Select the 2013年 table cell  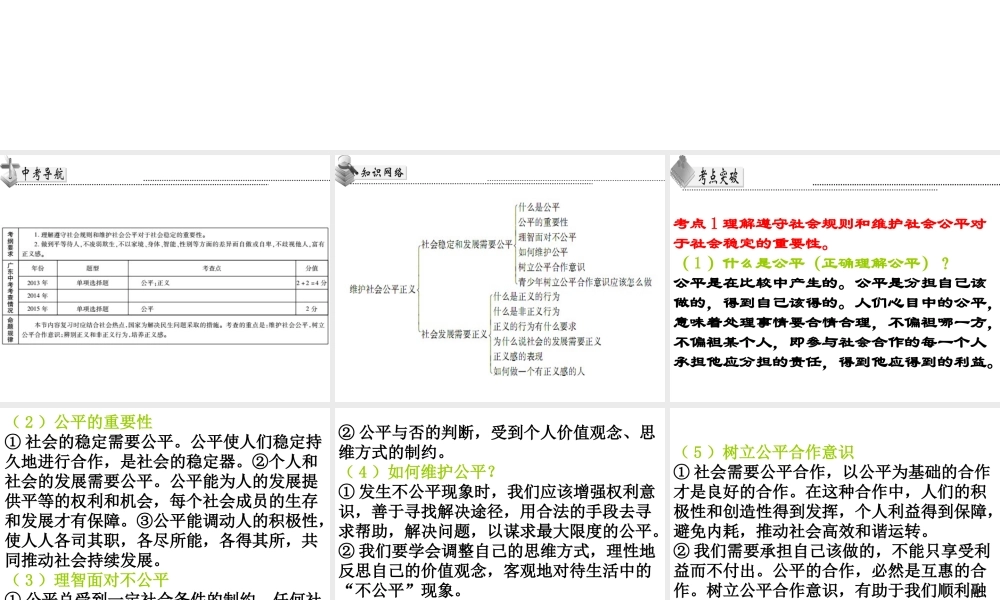tap(38, 282)
